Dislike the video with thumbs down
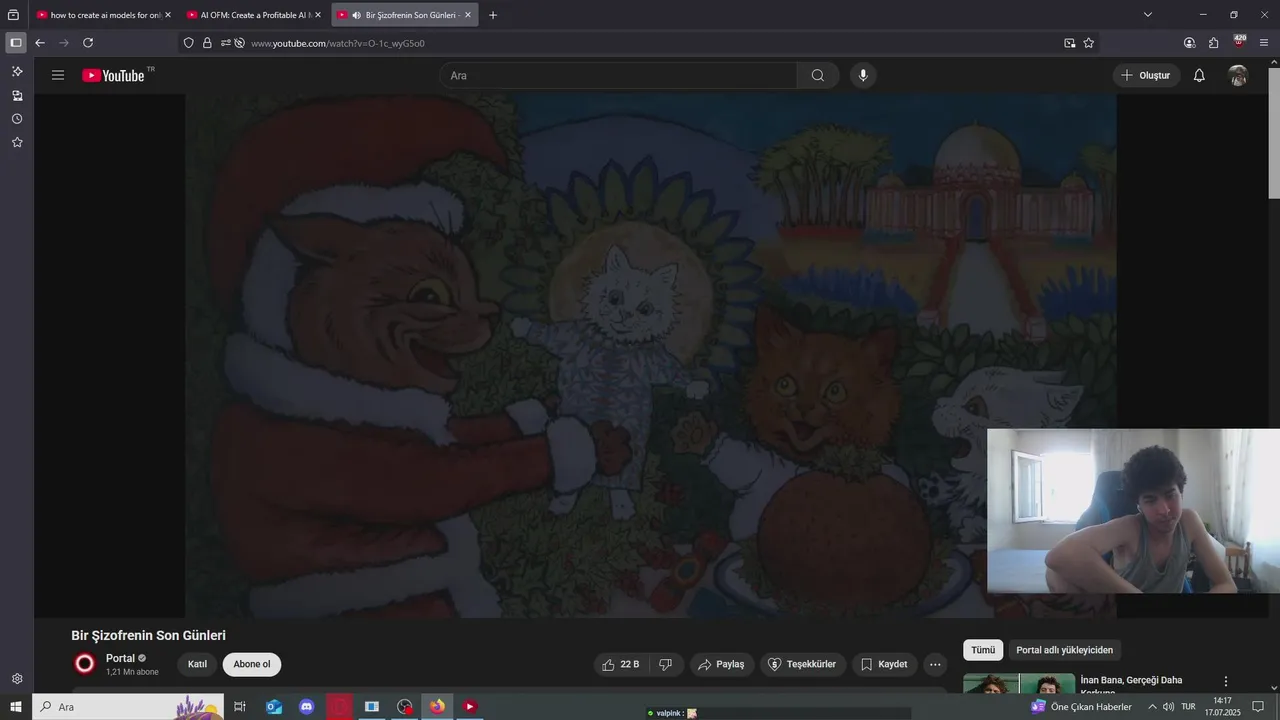Screen dimensions: 1280x720 (666, 664)
